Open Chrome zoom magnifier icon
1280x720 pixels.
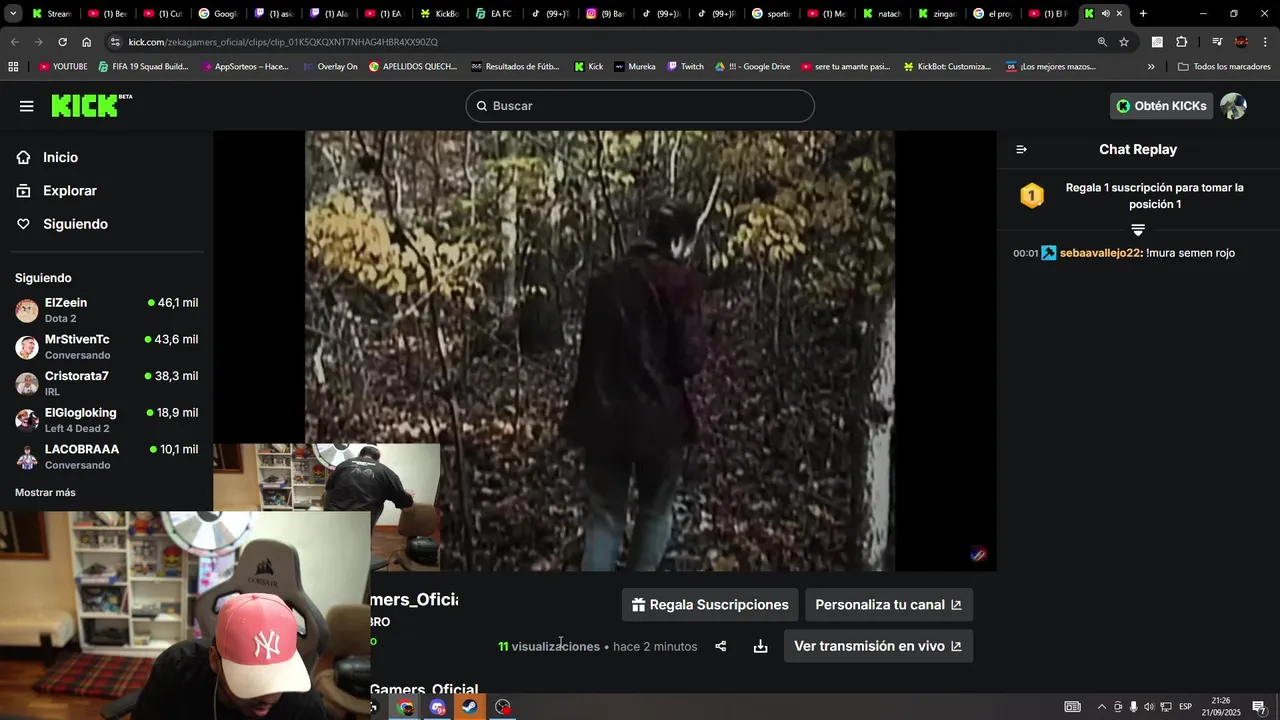pyautogui.click(x=1102, y=42)
